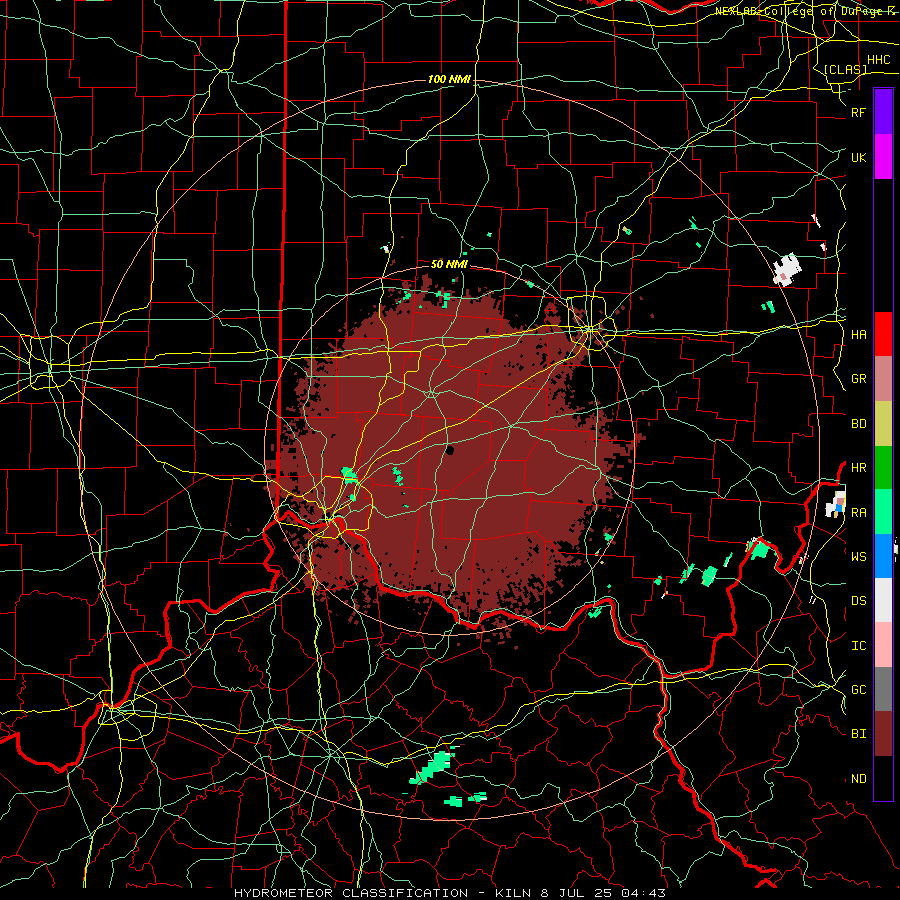Click the "WS" legend label
900x900 pixels.
point(858,557)
